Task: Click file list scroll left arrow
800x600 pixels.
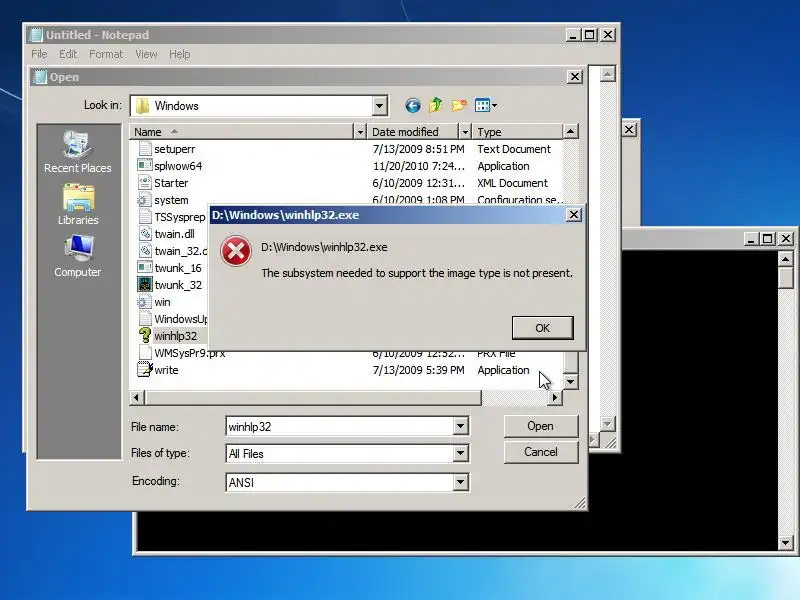Action: pyautogui.click(x=137, y=397)
